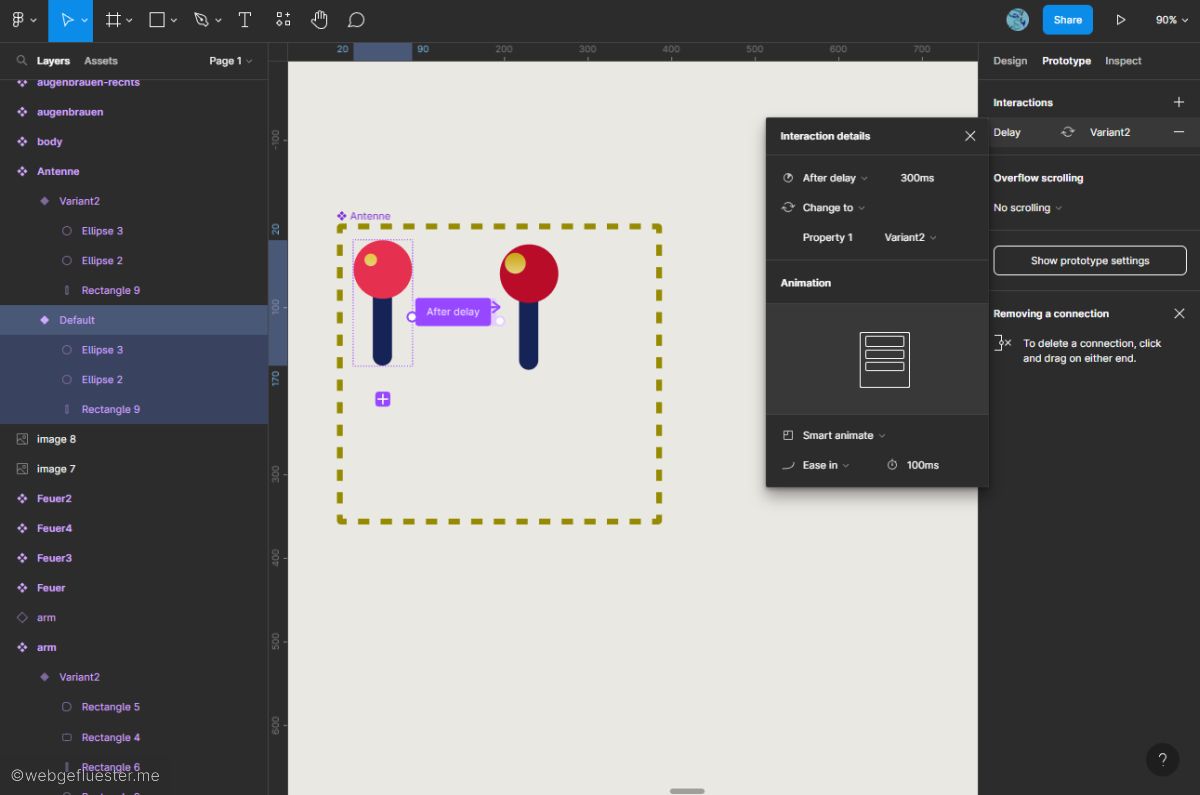Click Show prototype settings button
This screenshot has width=1200, height=795.
click(x=1089, y=261)
